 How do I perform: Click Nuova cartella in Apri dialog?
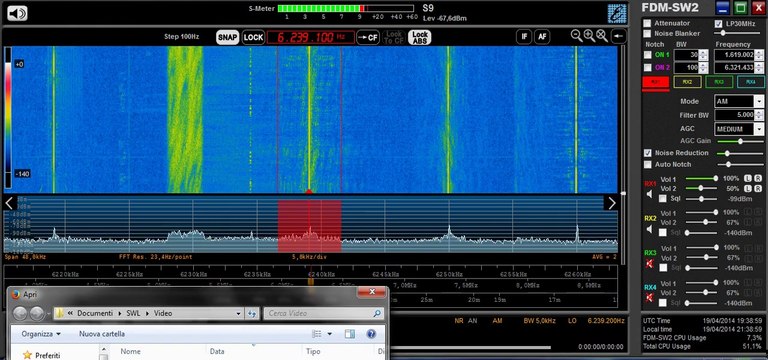(102, 334)
